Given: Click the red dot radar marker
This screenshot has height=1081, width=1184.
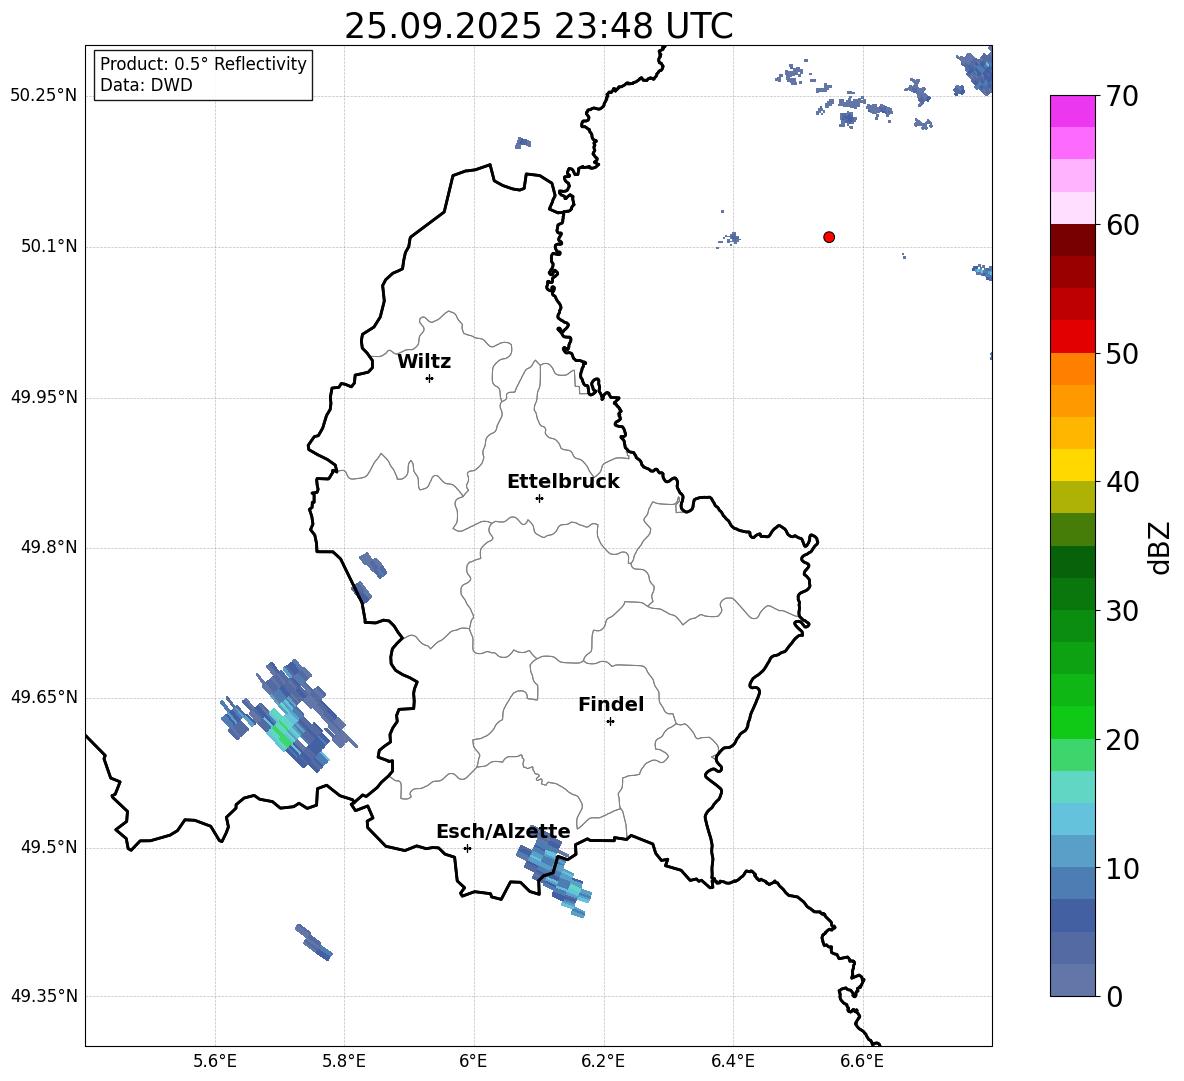Looking at the screenshot, I should (x=829, y=237).
